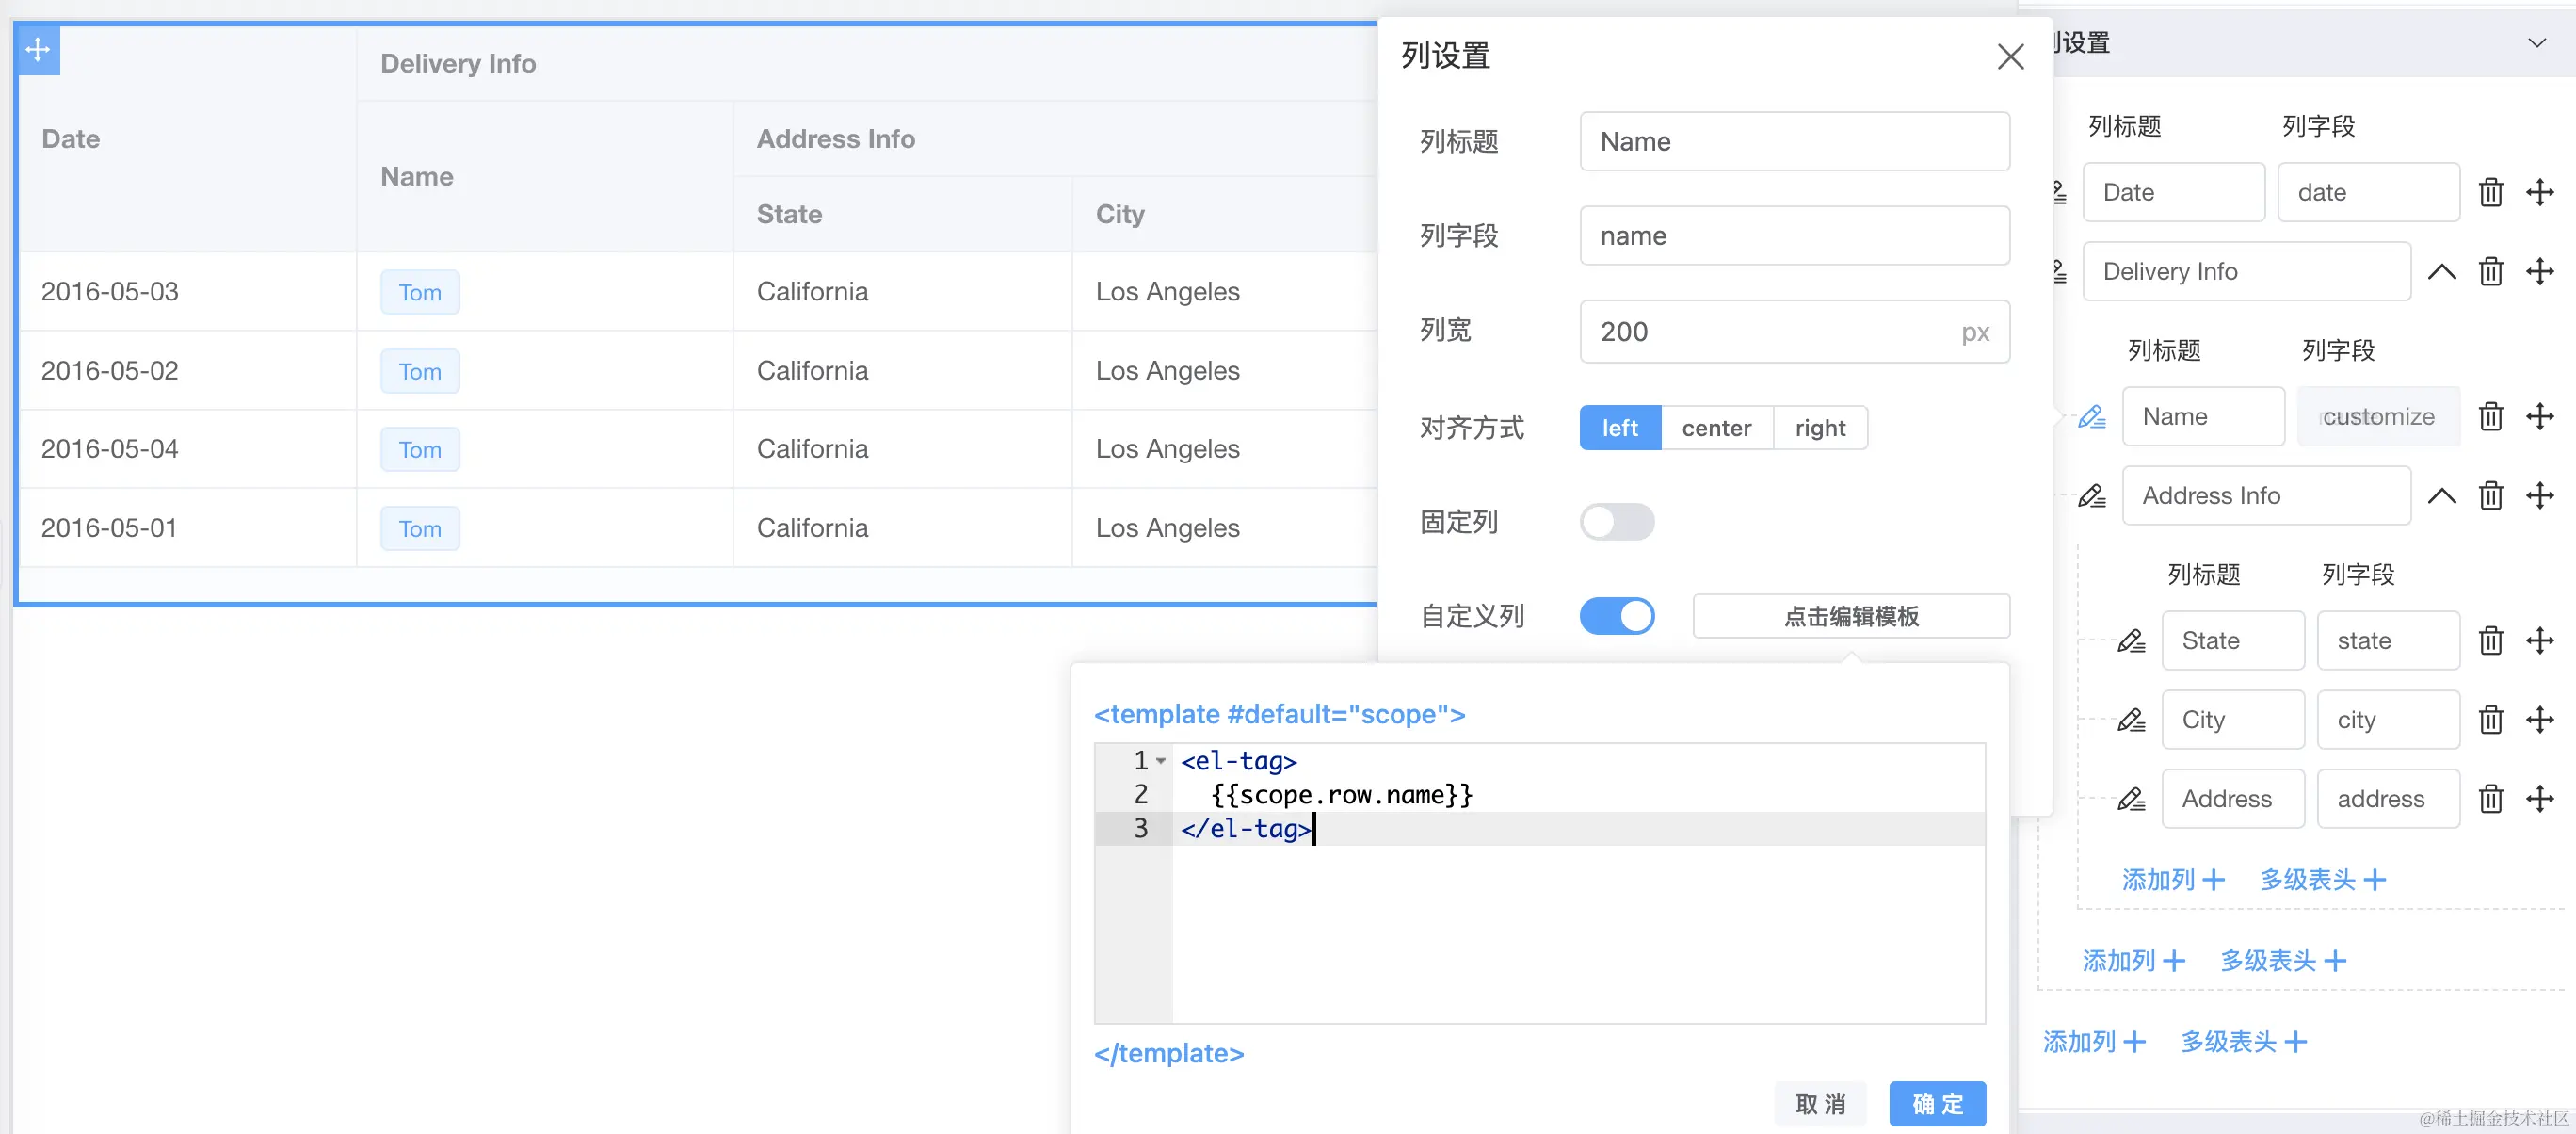Screen dimensions: 2576x1134
Task: Click the 点击编辑模板 button
Action: point(1850,616)
